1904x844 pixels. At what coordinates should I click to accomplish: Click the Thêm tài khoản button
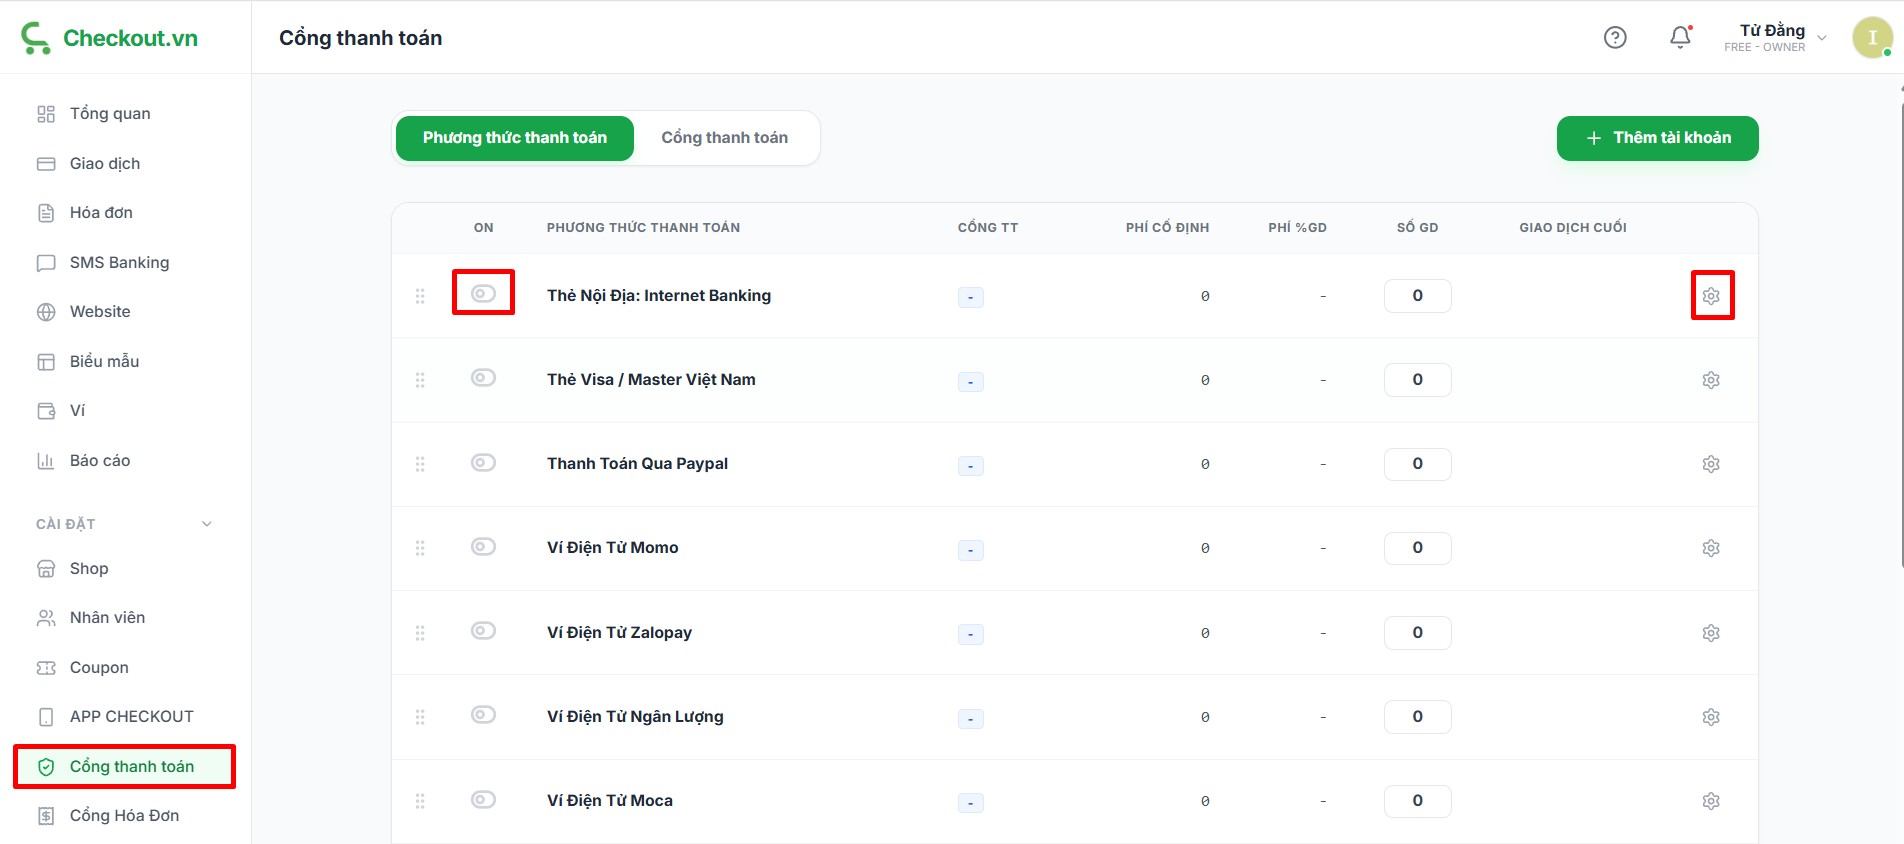(1657, 138)
